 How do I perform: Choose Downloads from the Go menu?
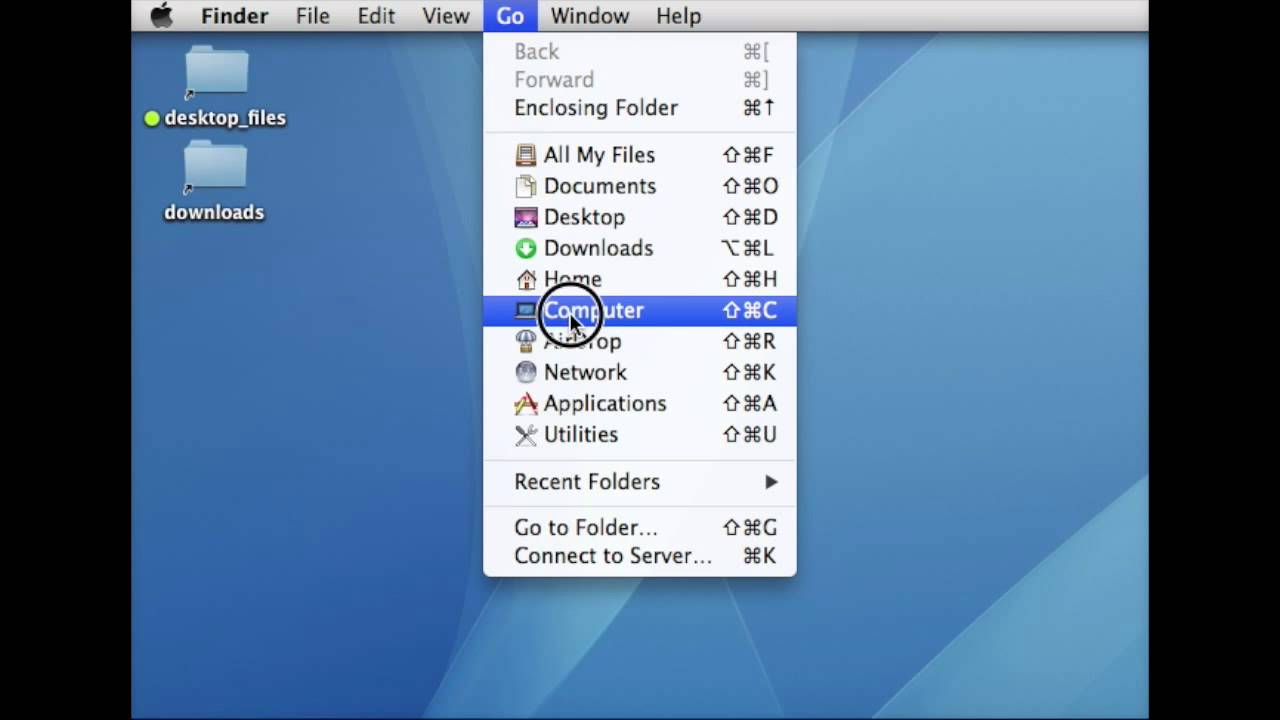(640, 248)
